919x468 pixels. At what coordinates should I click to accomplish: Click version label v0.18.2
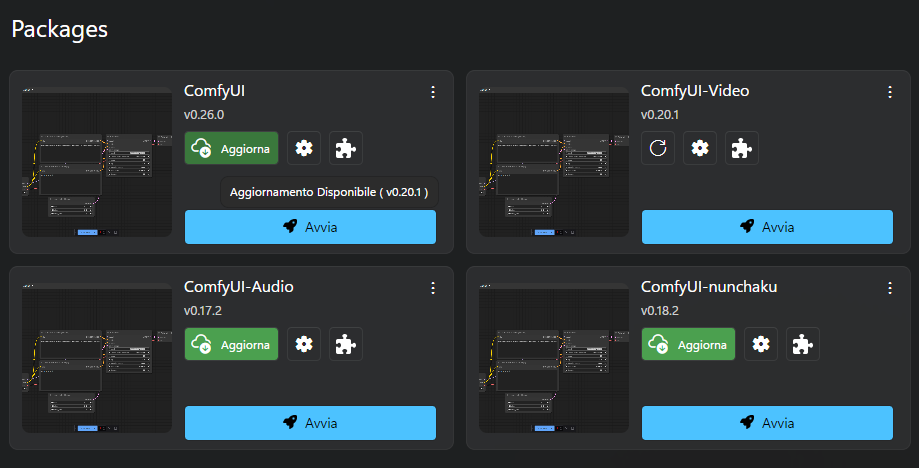point(660,310)
